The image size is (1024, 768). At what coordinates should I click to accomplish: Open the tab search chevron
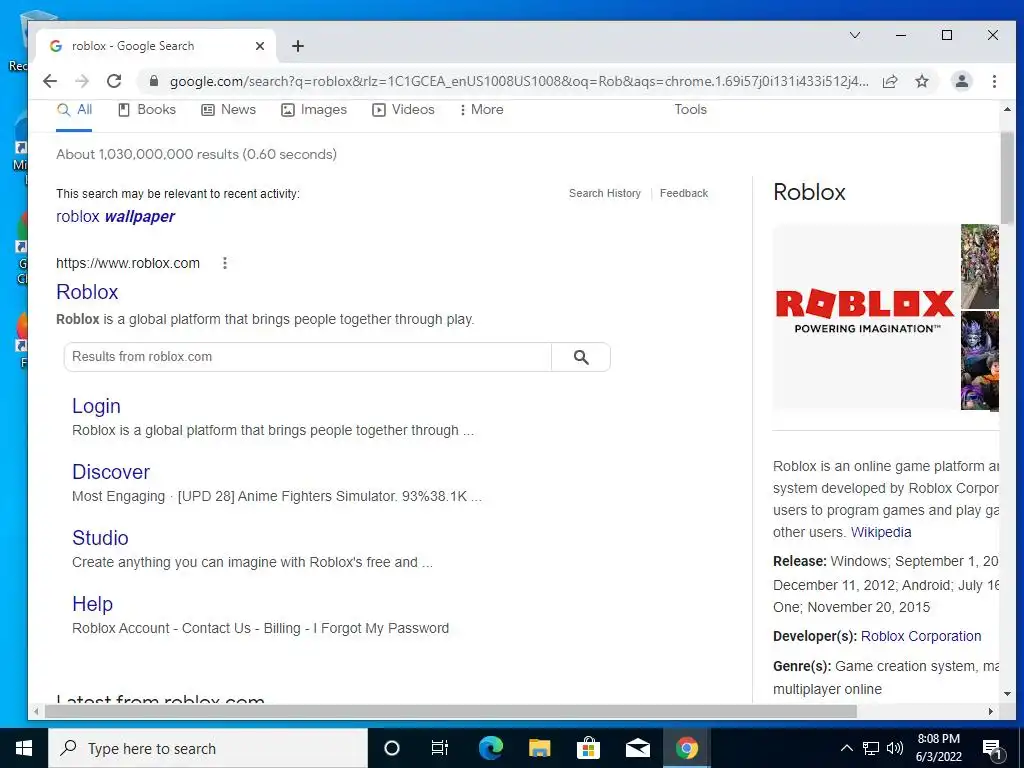coord(854,35)
